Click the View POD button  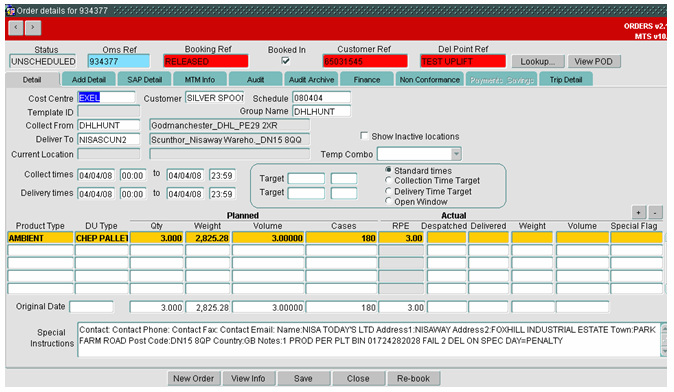click(594, 61)
